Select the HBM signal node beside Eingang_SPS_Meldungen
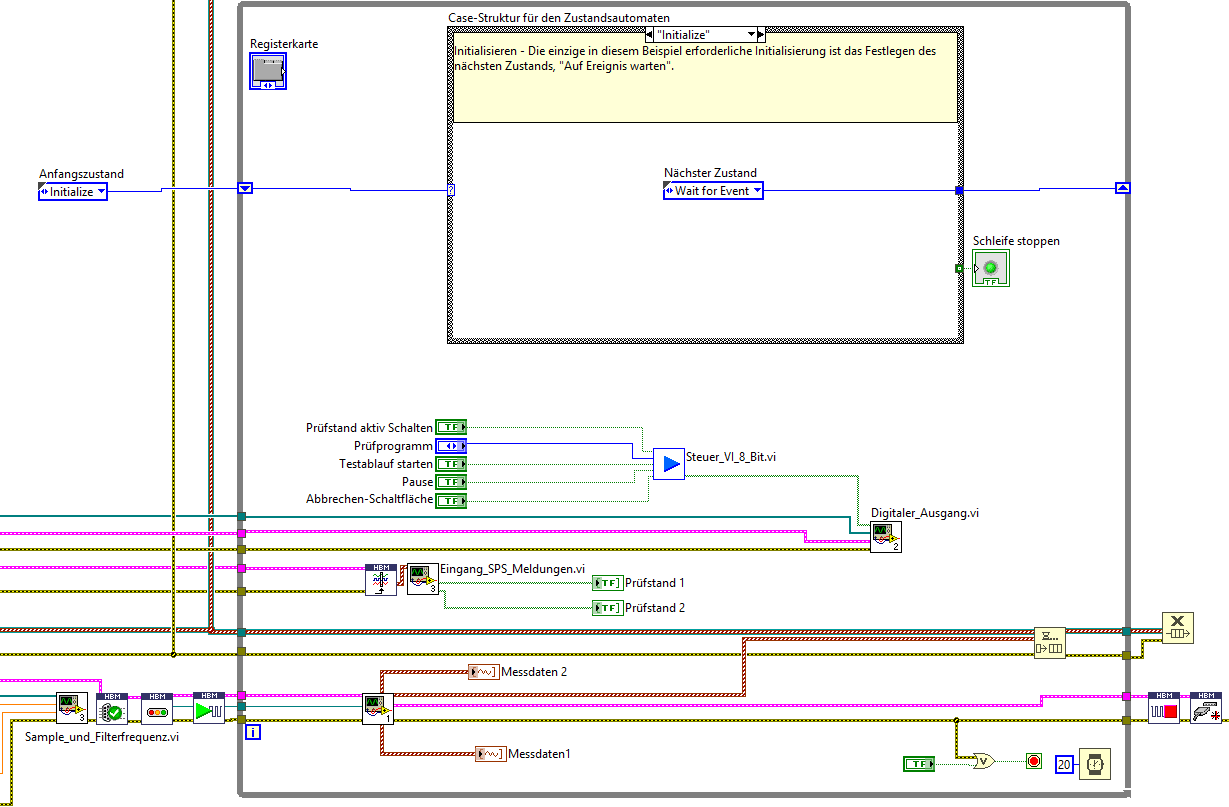1229x807 pixels. point(381,579)
